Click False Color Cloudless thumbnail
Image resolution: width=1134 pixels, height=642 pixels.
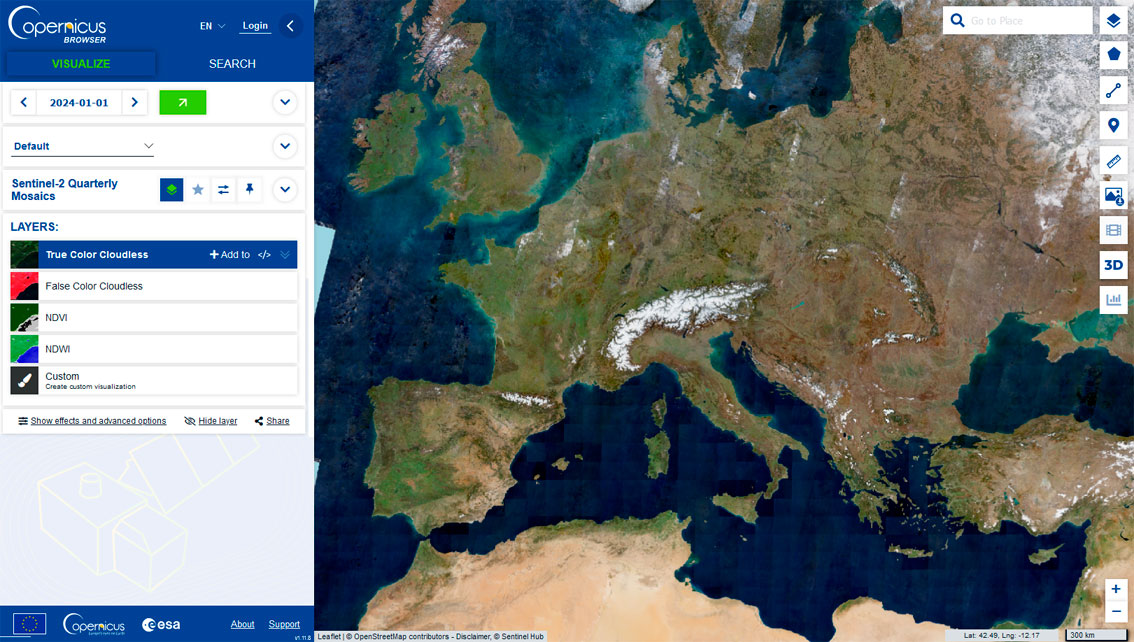point(25,286)
